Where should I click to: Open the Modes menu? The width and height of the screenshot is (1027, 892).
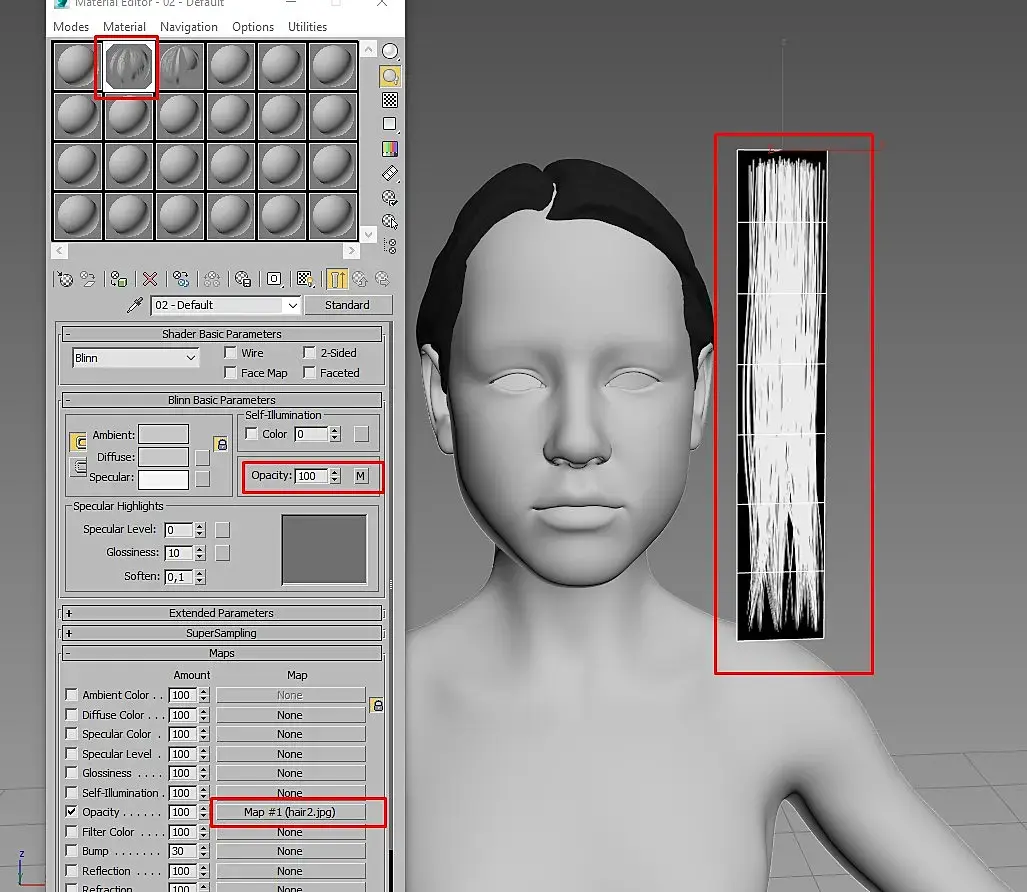point(71,27)
